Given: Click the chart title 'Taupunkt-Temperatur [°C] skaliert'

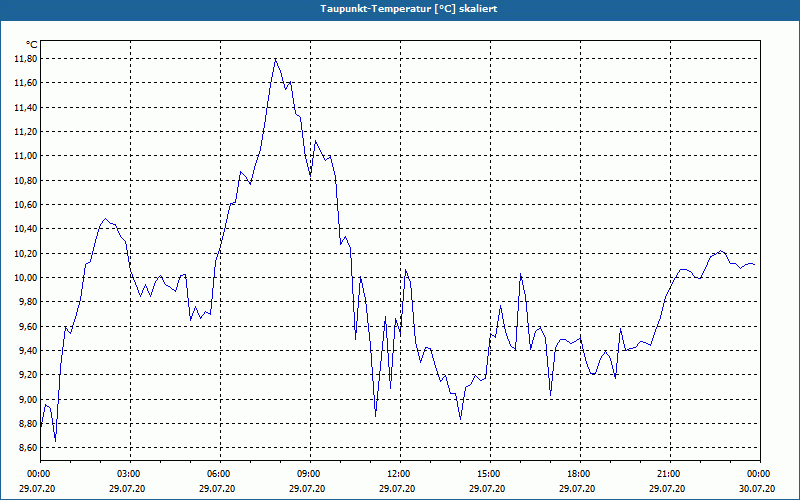Looking at the screenshot, I should pyautogui.click(x=409, y=9).
